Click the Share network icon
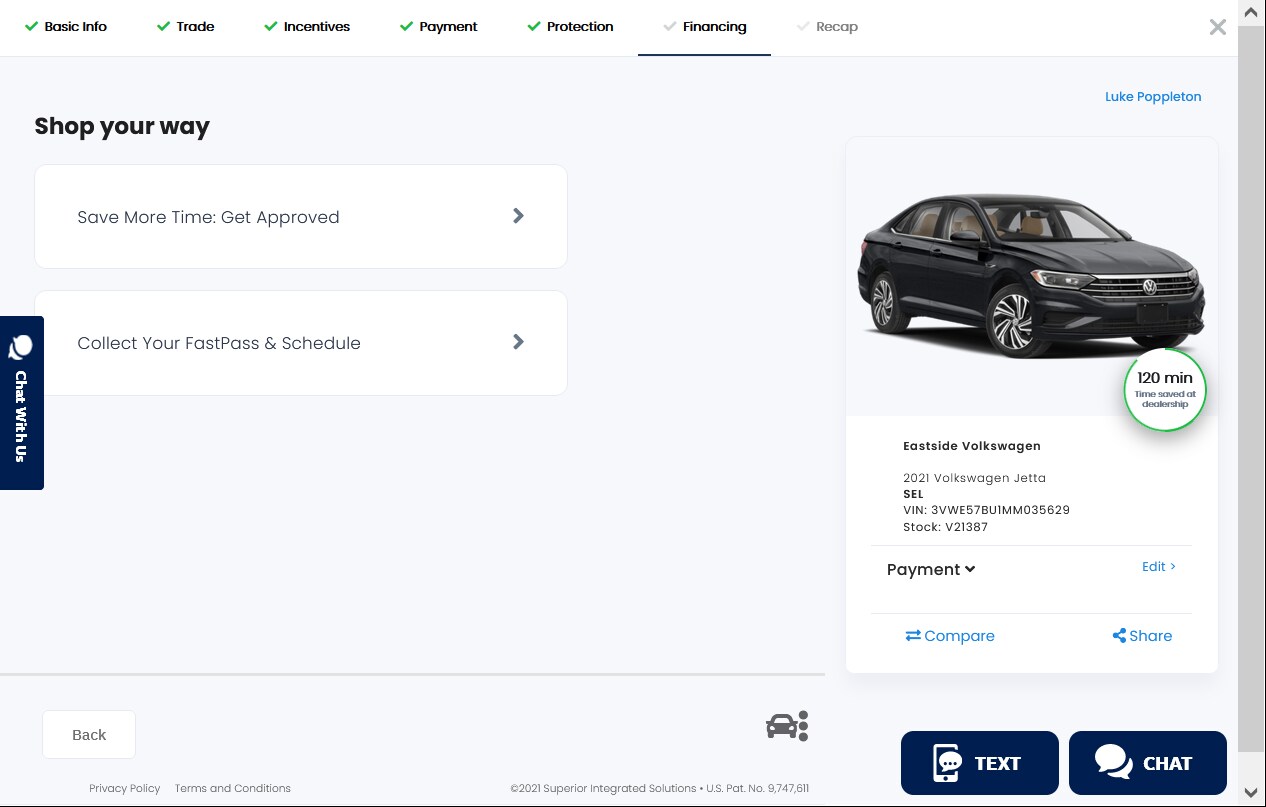 [1119, 636]
